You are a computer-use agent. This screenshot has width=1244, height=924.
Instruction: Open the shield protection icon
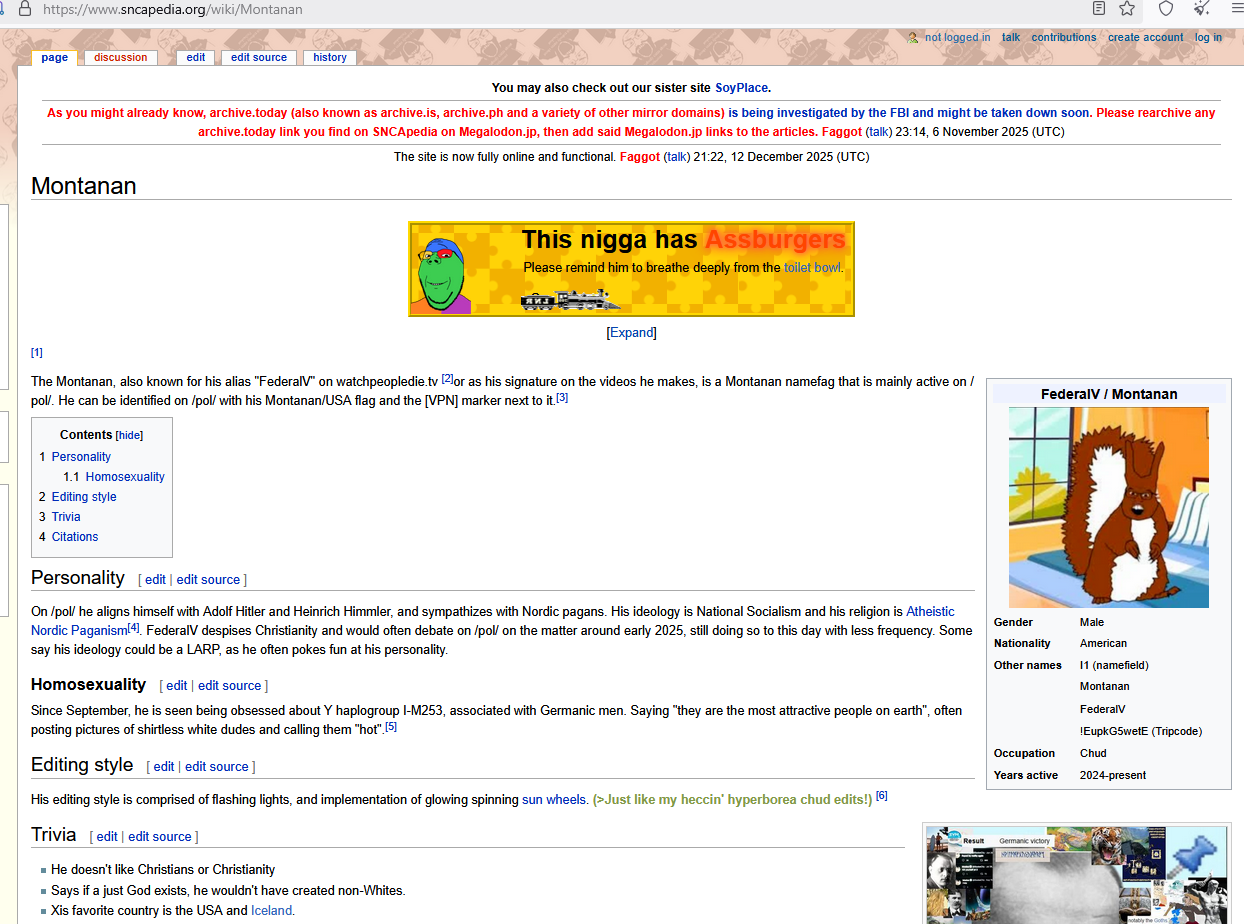coord(1165,9)
